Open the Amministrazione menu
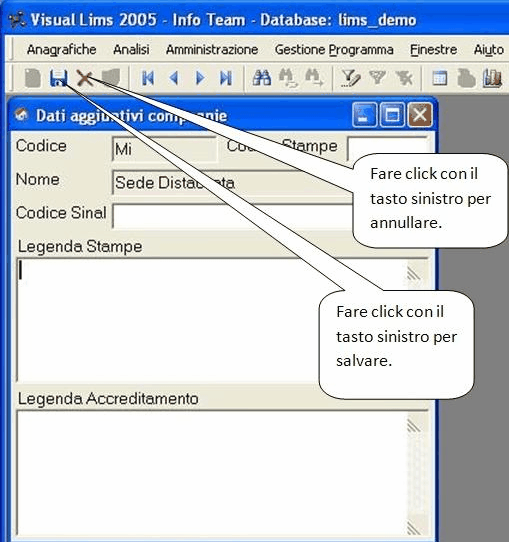The width and height of the screenshot is (509, 542). point(212,50)
